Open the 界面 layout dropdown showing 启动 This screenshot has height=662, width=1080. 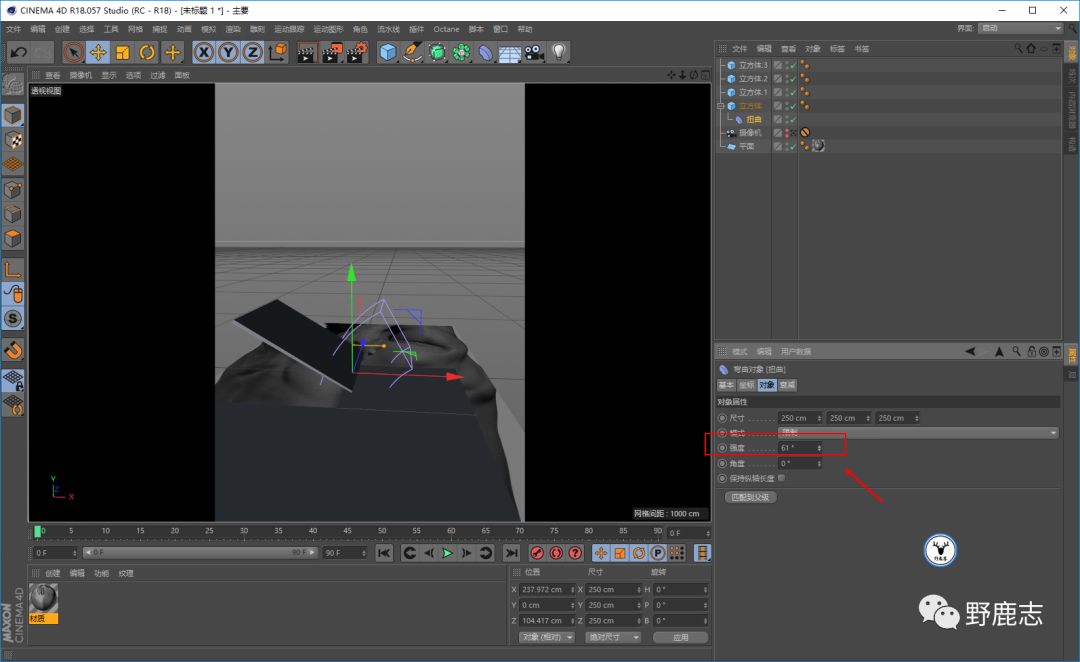[x=1020, y=28]
